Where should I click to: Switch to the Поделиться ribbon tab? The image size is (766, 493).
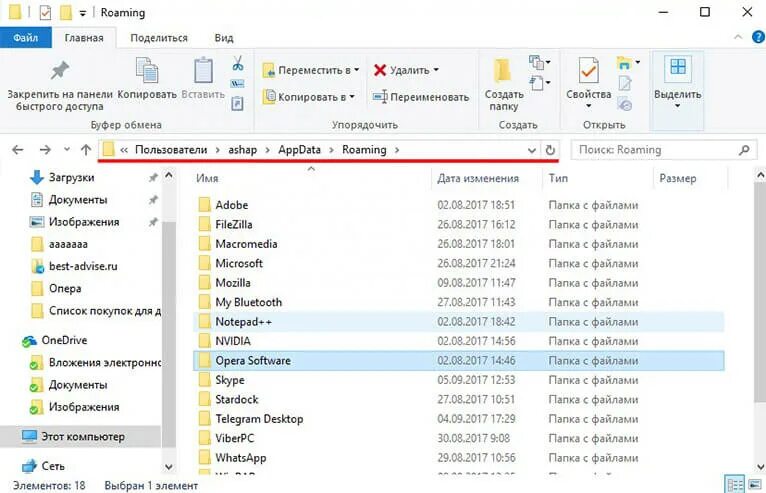click(159, 38)
